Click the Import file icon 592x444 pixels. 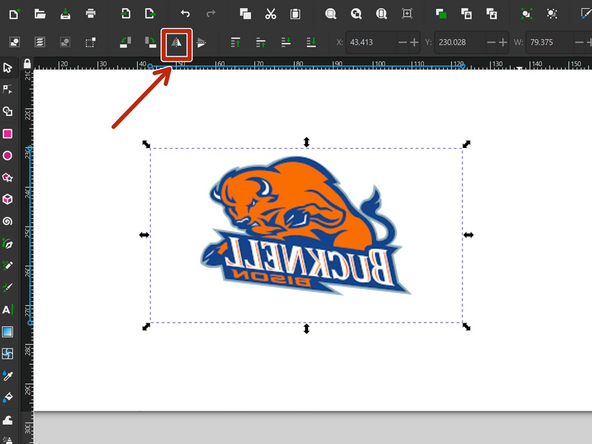pyautogui.click(x=125, y=14)
